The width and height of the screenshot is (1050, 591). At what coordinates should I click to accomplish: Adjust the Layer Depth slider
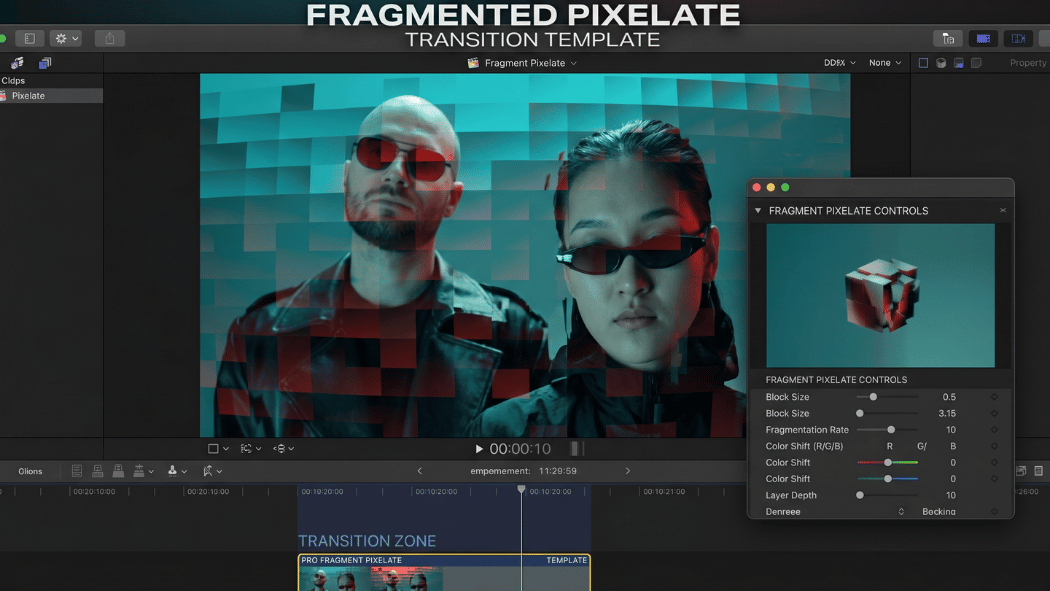tap(887, 495)
